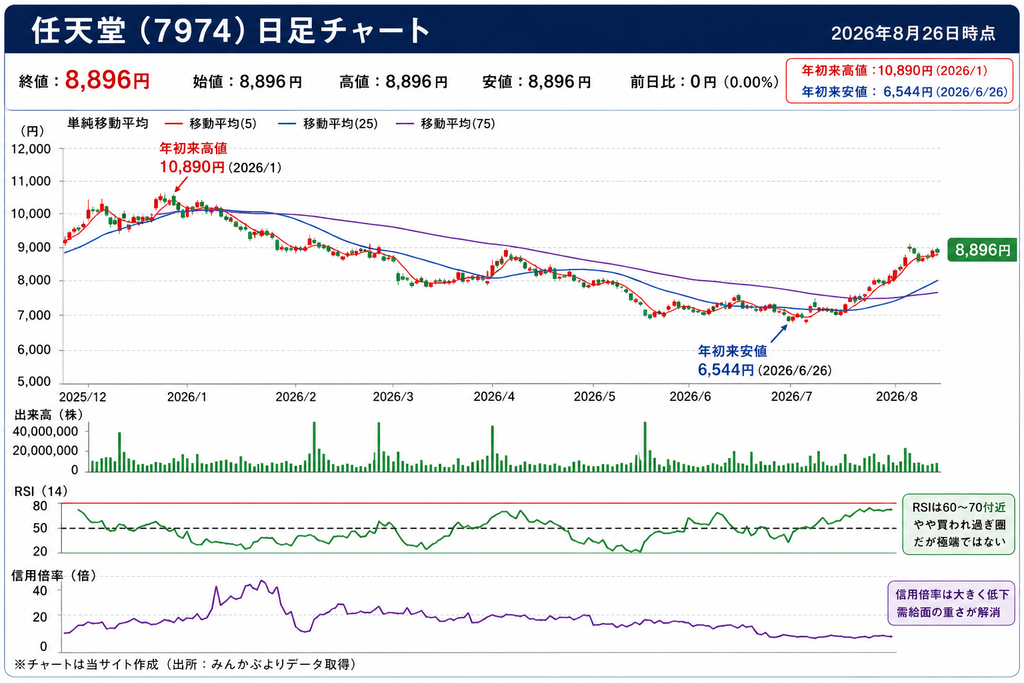Click the RSI 50 axis label
Image resolution: width=1024 pixels, height=683 pixels.
(x=40, y=528)
